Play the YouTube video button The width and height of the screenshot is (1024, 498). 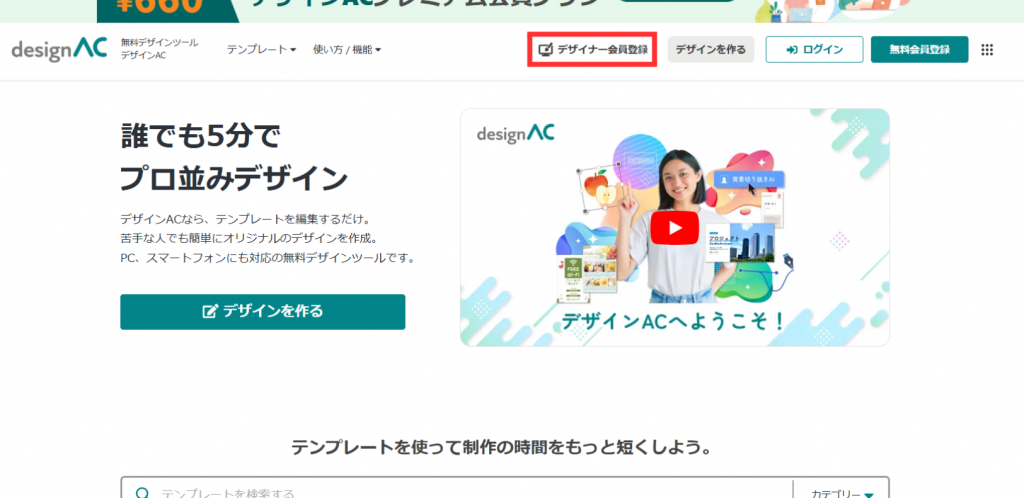coord(675,228)
